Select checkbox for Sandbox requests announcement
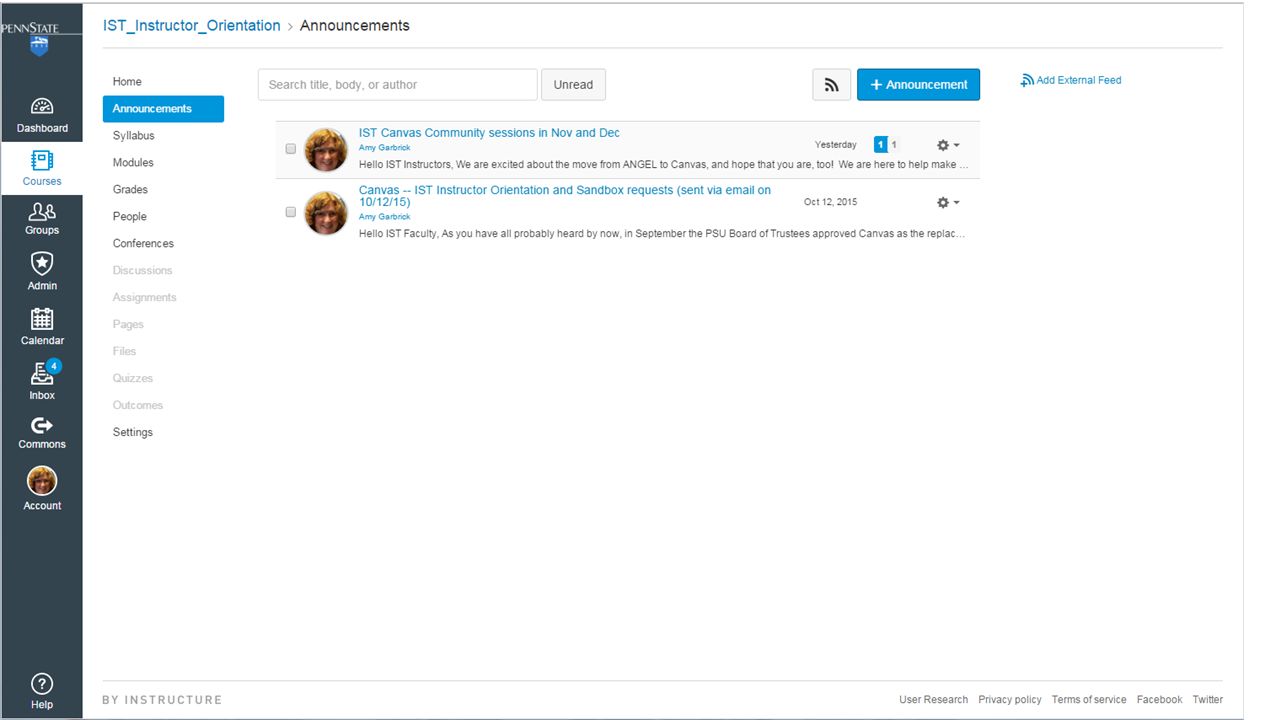Viewport: 1280px width, 720px height. click(x=291, y=212)
